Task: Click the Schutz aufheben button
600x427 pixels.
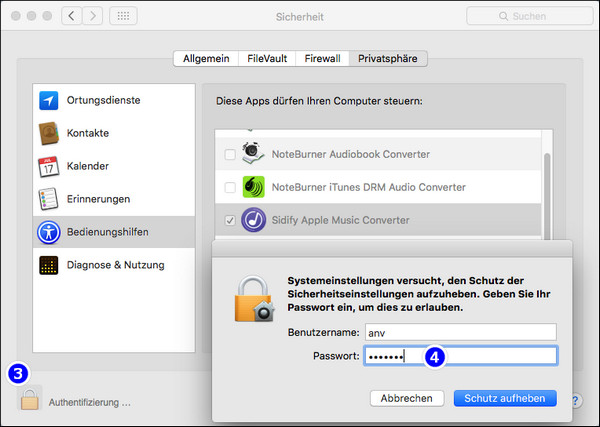Action: (x=505, y=398)
